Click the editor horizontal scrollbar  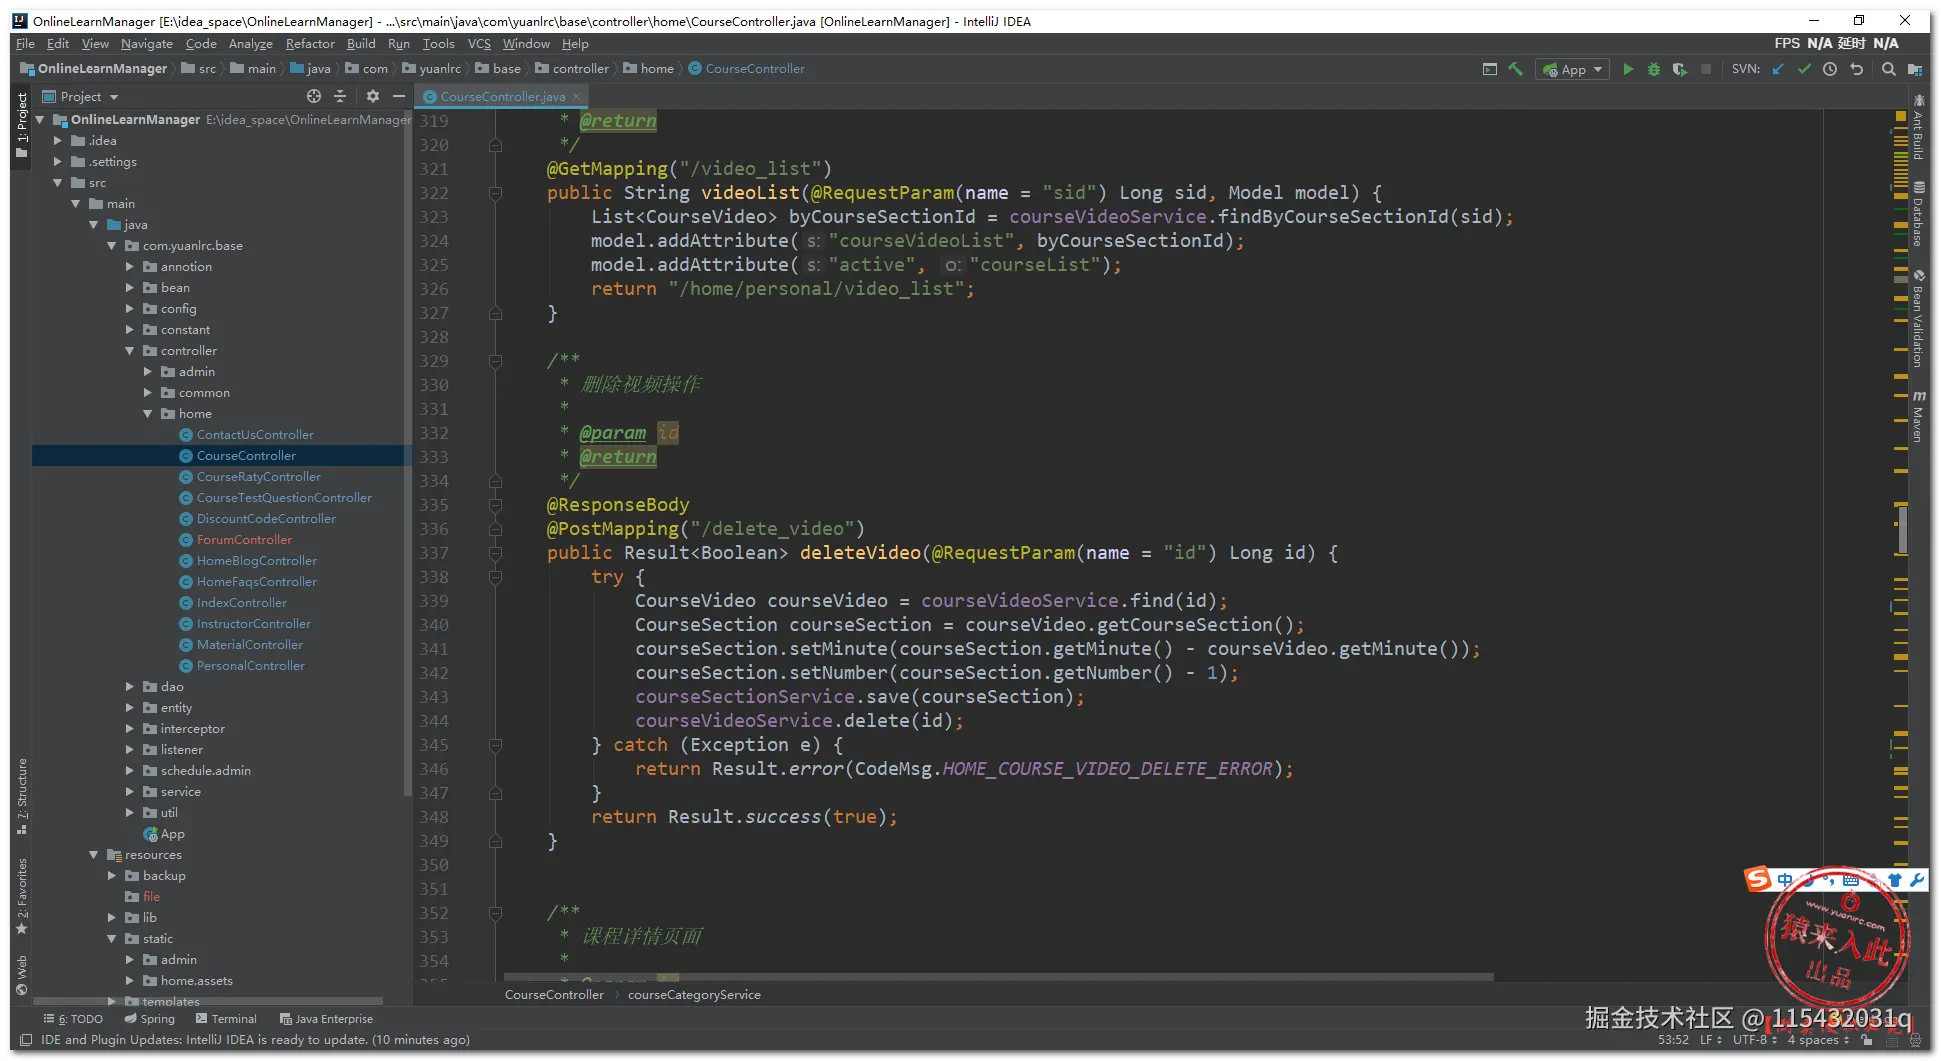pyautogui.click(x=998, y=977)
